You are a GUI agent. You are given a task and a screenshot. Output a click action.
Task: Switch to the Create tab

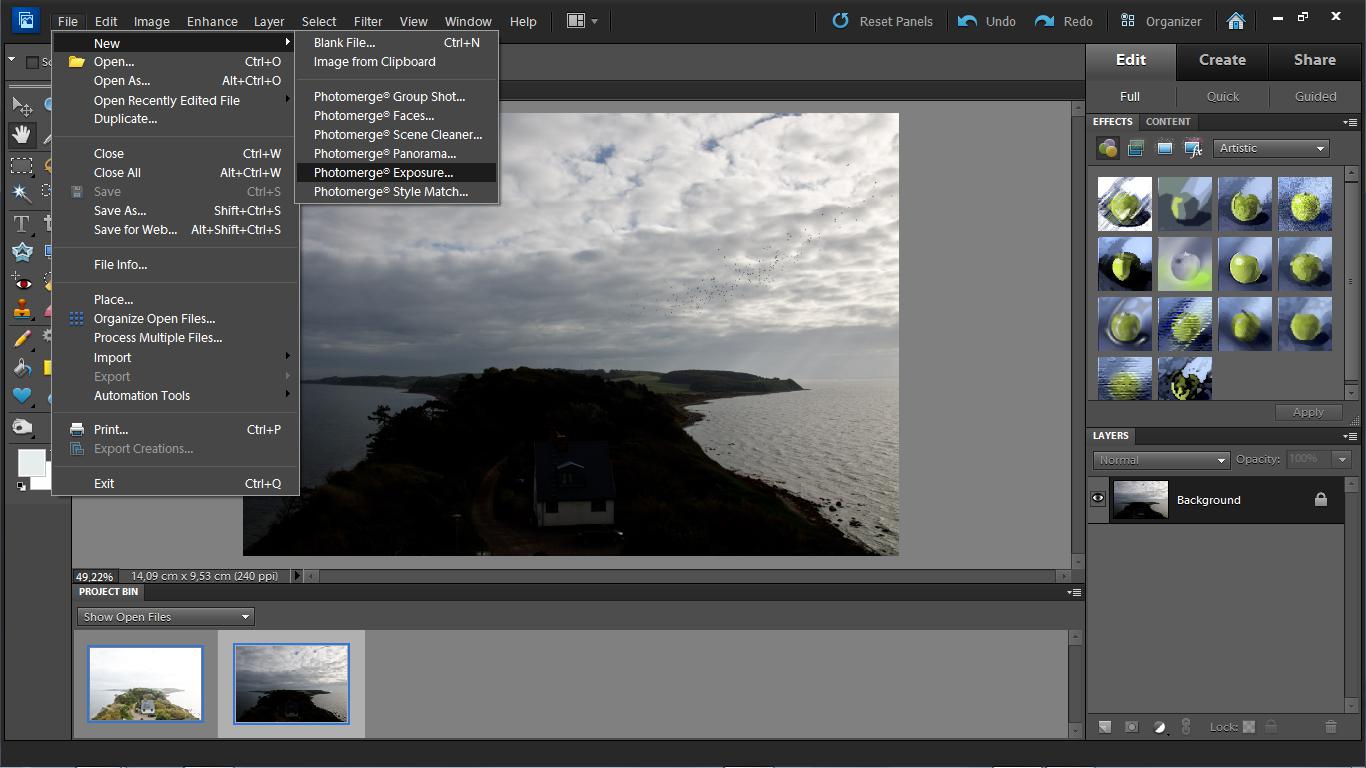pyautogui.click(x=1222, y=60)
